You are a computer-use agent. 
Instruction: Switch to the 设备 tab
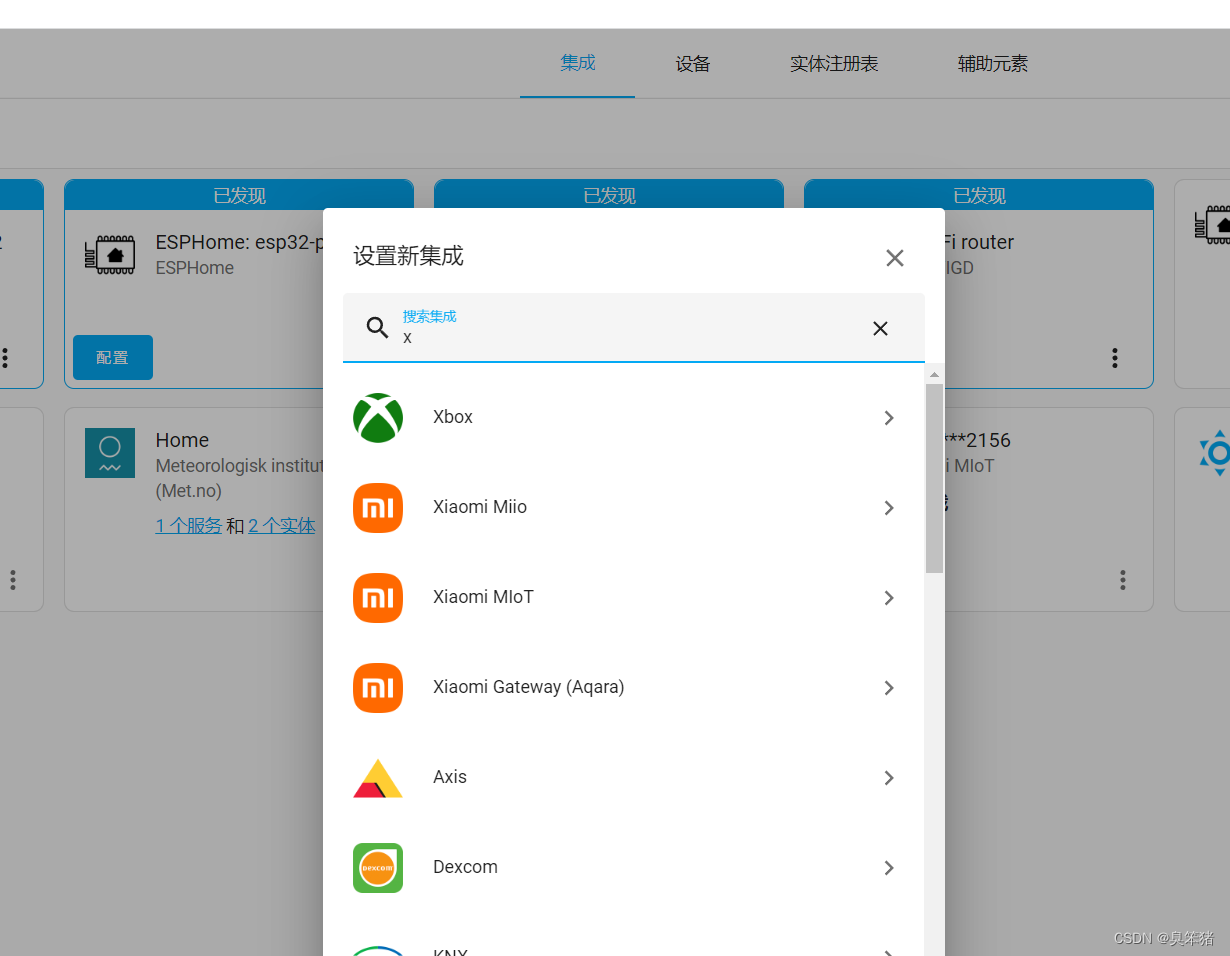pyautogui.click(x=693, y=64)
